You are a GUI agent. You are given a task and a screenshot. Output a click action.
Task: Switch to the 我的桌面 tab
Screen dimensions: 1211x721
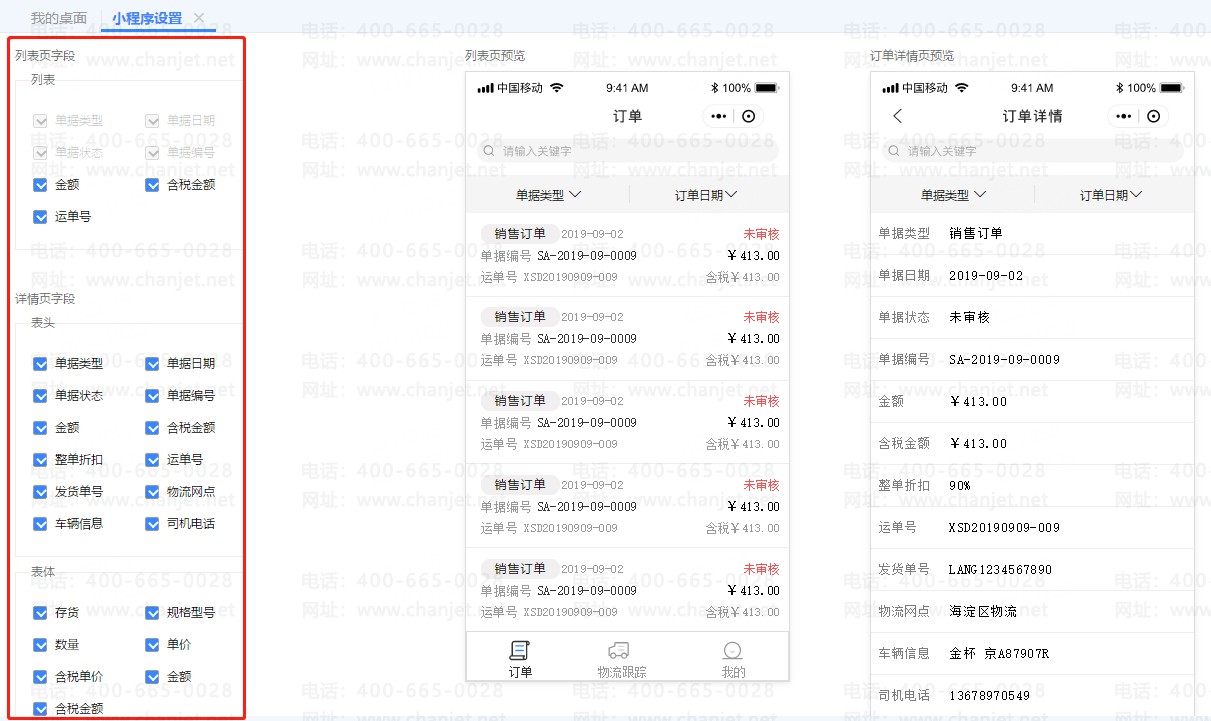click(58, 18)
